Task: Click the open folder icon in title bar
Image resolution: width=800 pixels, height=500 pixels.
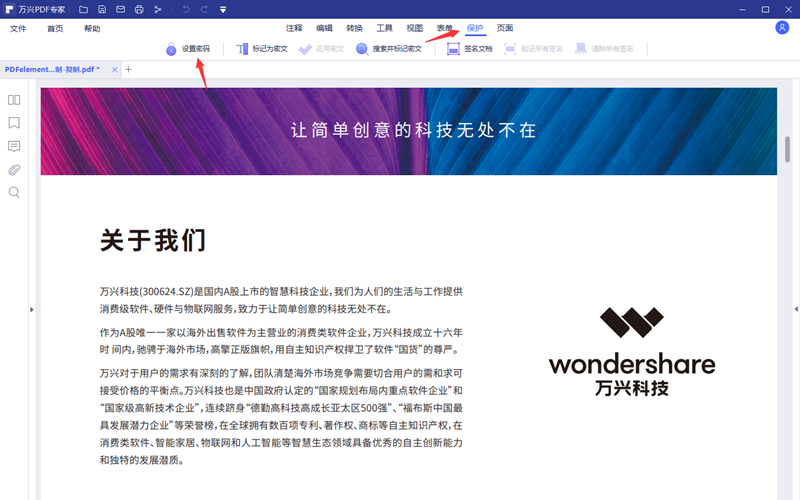Action: [x=85, y=9]
